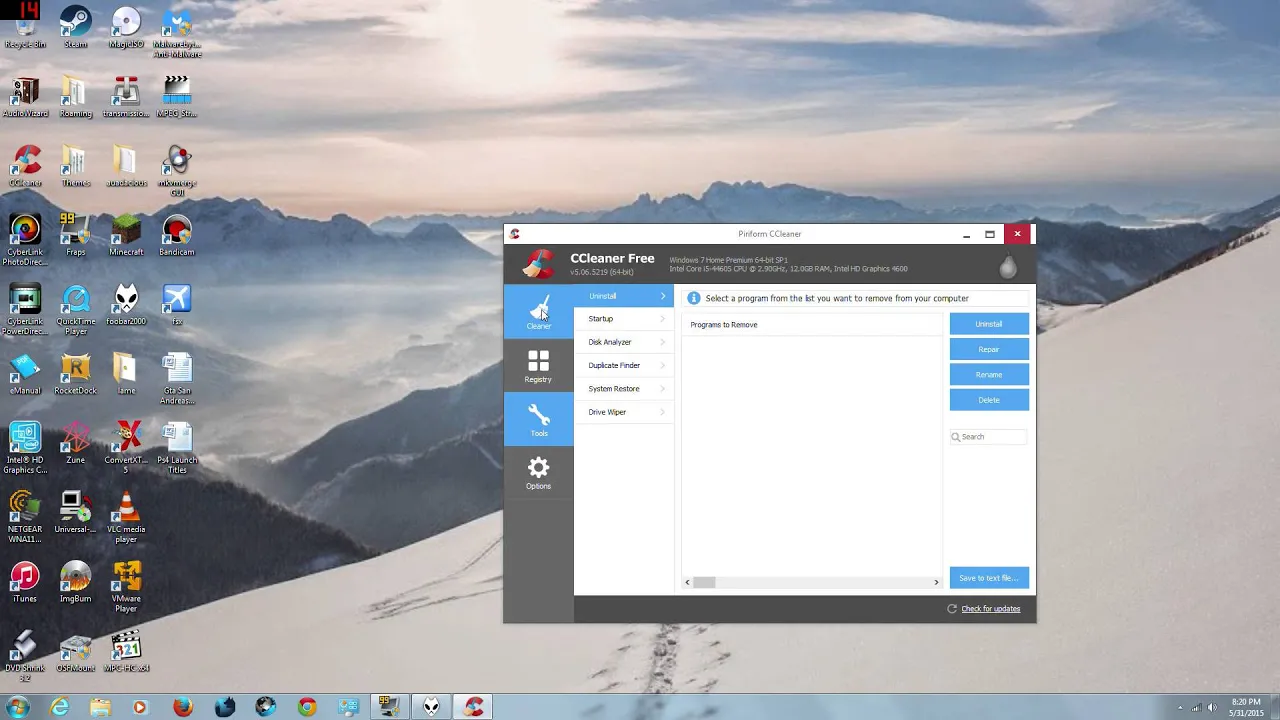Viewport: 1280px width, 720px height.
Task: Select the iTunes desktop shortcut
Action: click(x=25, y=582)
